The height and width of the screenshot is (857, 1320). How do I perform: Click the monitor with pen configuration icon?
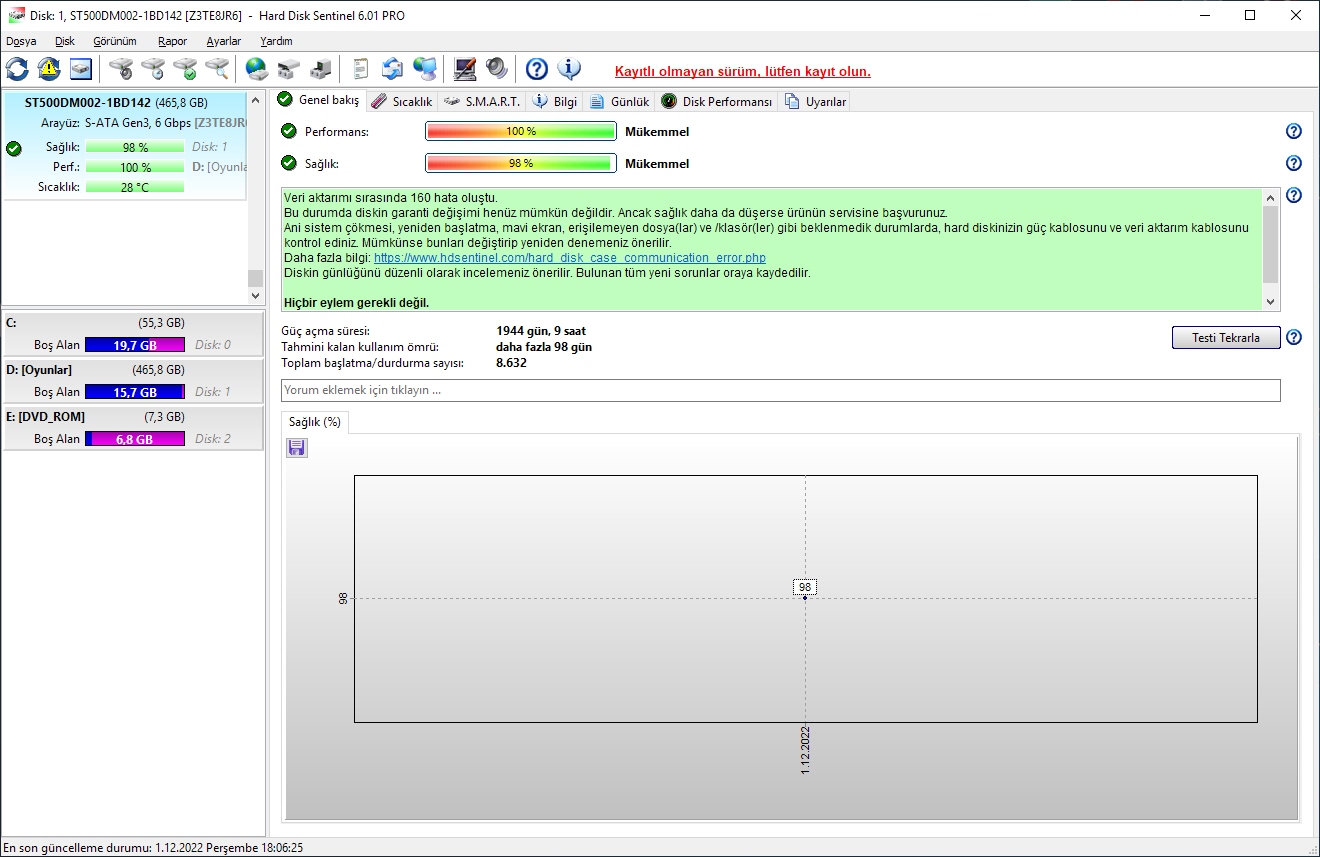click(465, 69)
